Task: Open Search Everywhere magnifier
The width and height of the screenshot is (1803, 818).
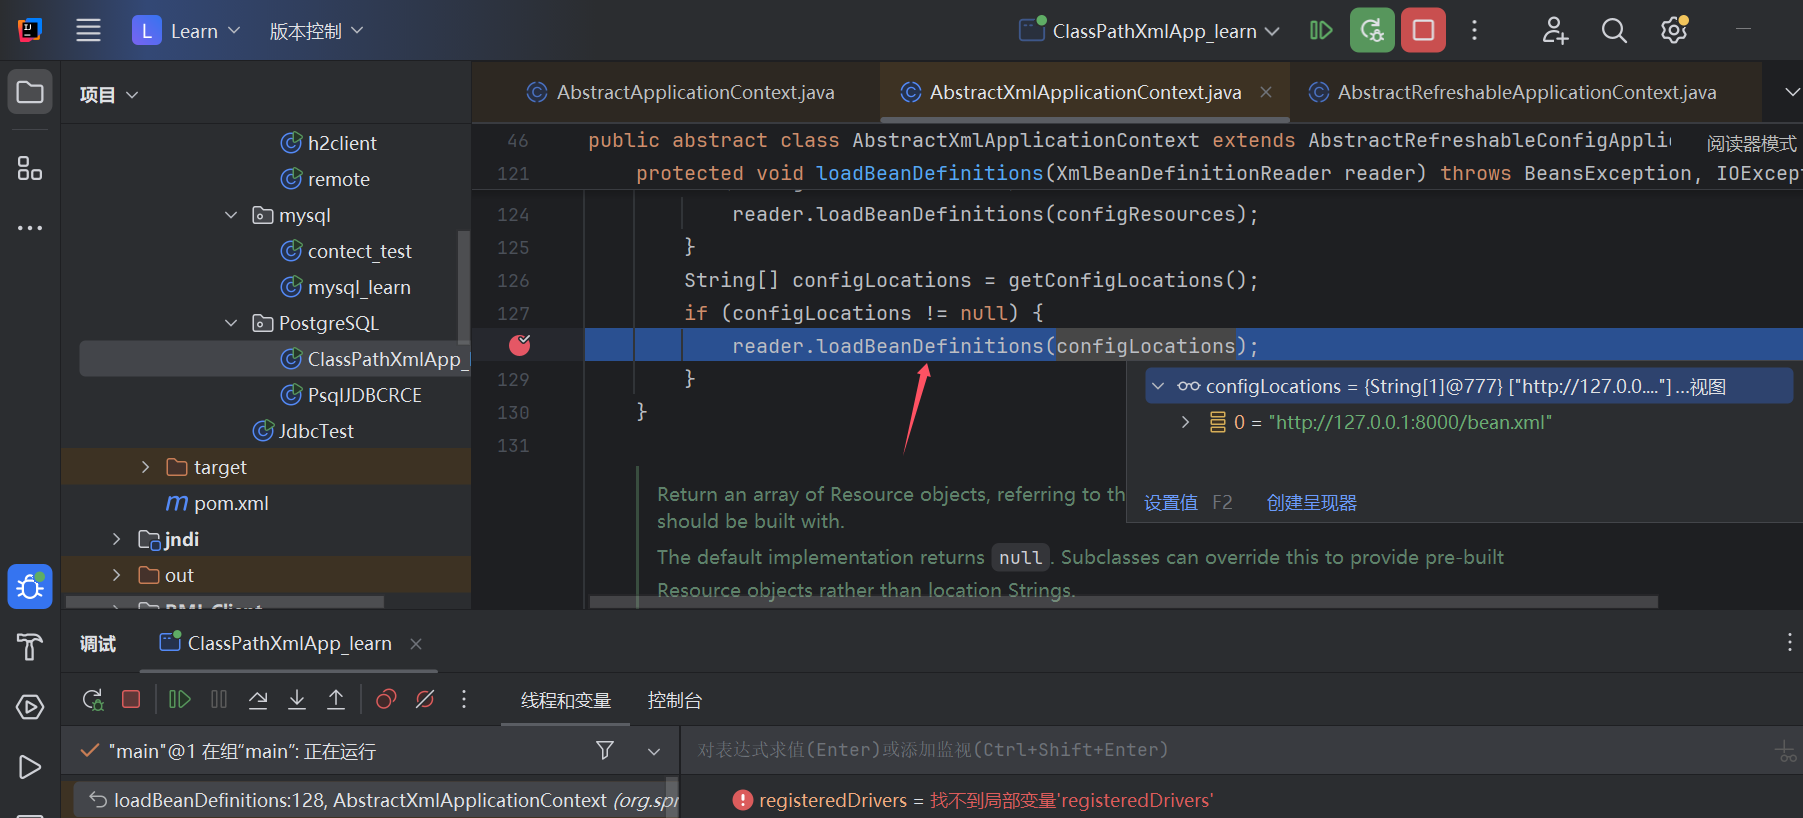Action: click(x=1614, y=30)
